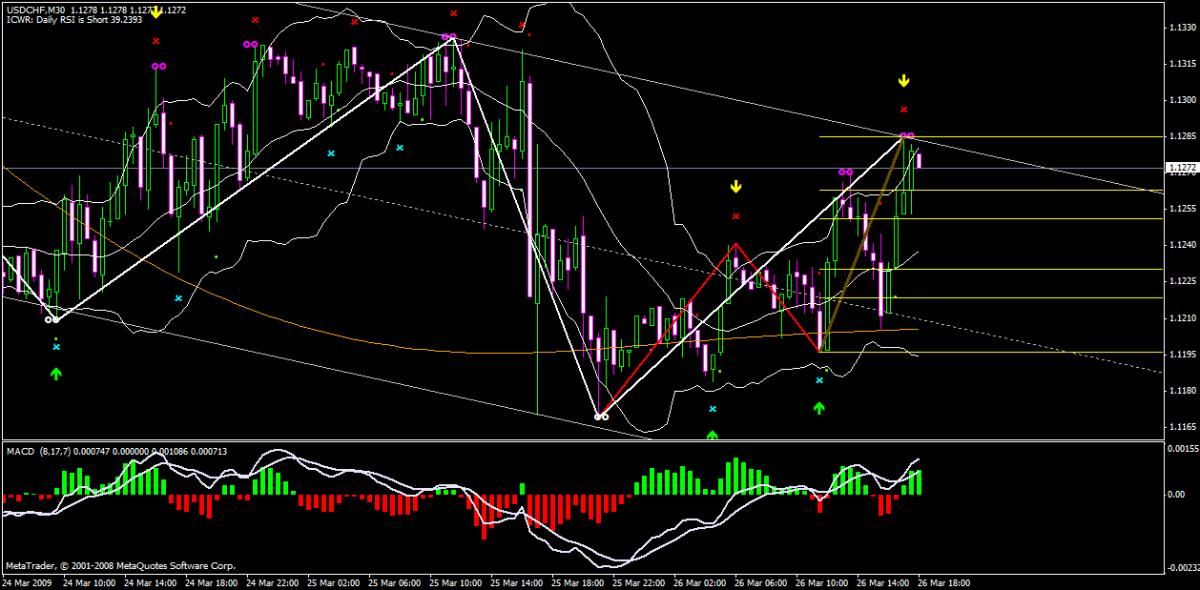1200x590 pixels.
Task: Click the red x directly below the title's yellow arrow
Action: tap(156, 41)
